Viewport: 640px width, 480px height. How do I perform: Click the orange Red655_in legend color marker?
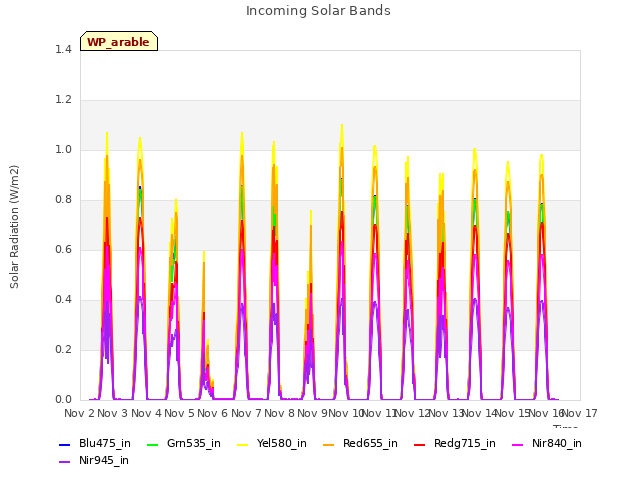click(x=329, y=444)
